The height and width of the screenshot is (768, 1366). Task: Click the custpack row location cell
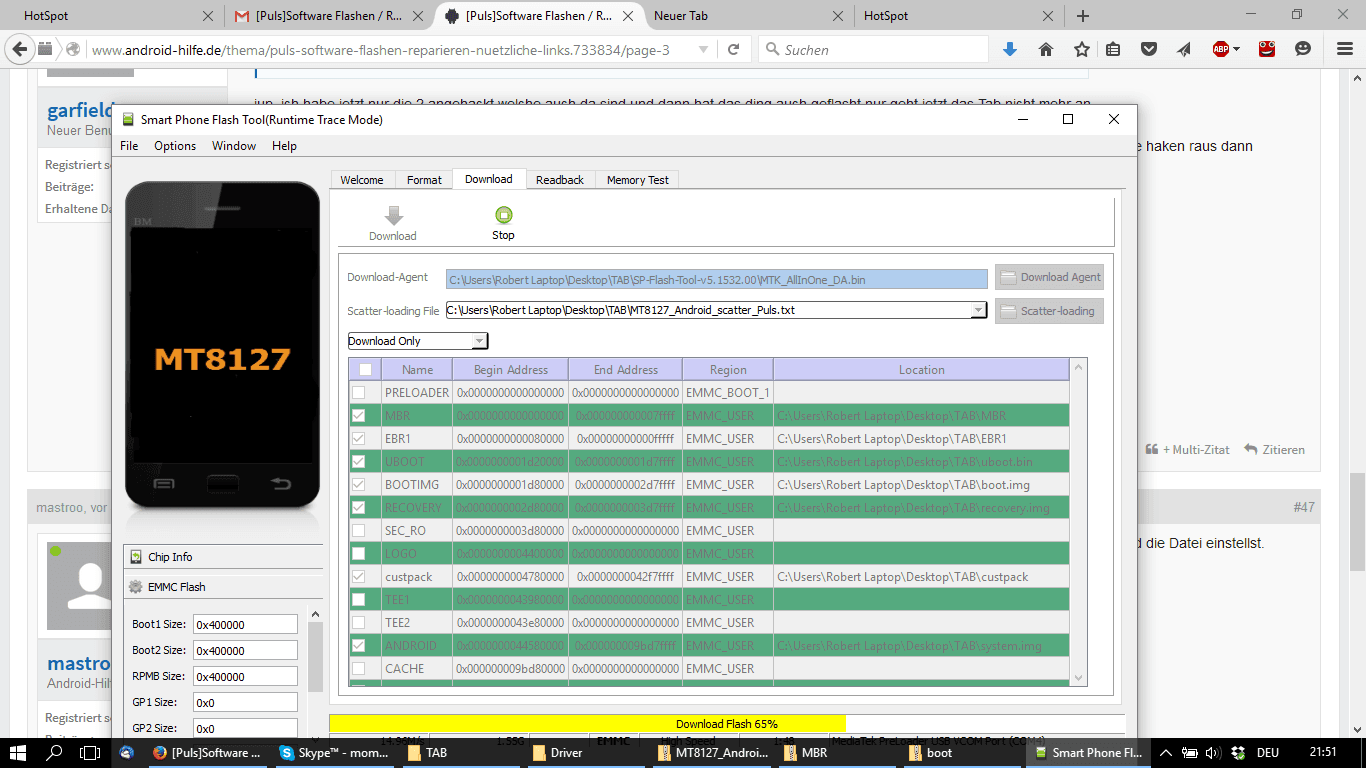pyautogui.click(x=921, y=577)
